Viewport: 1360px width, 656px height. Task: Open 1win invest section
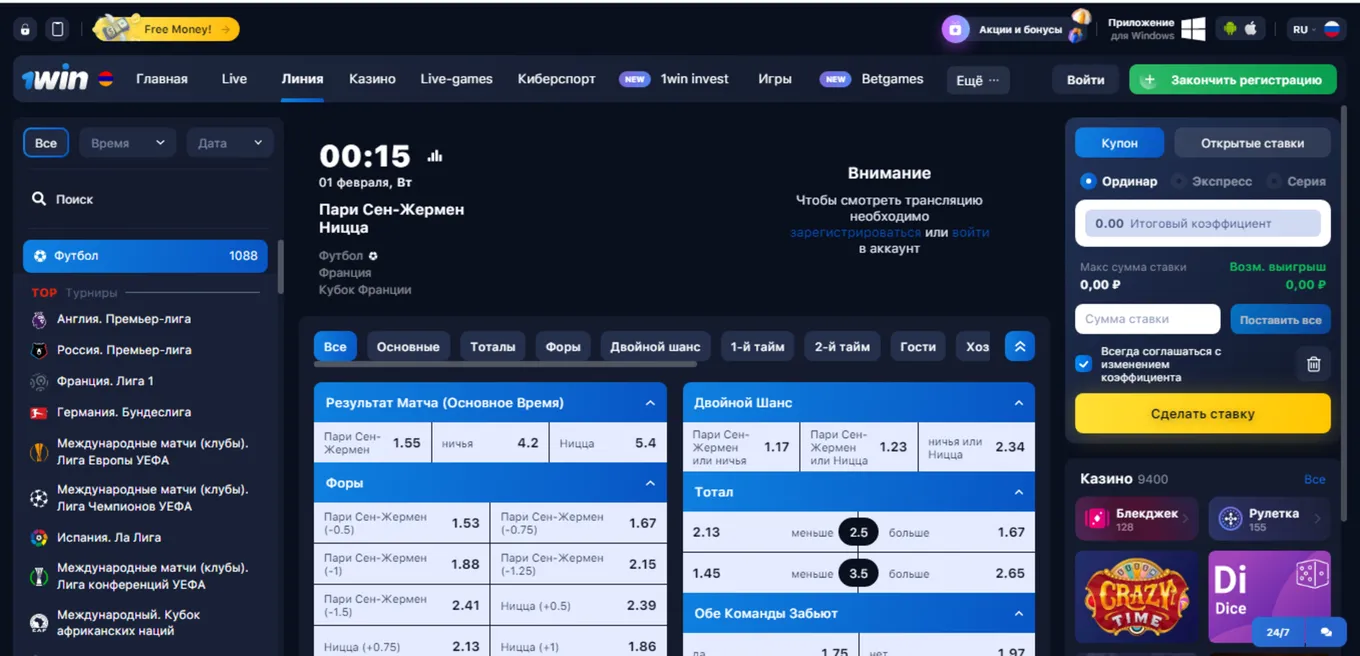click(694, 79)
